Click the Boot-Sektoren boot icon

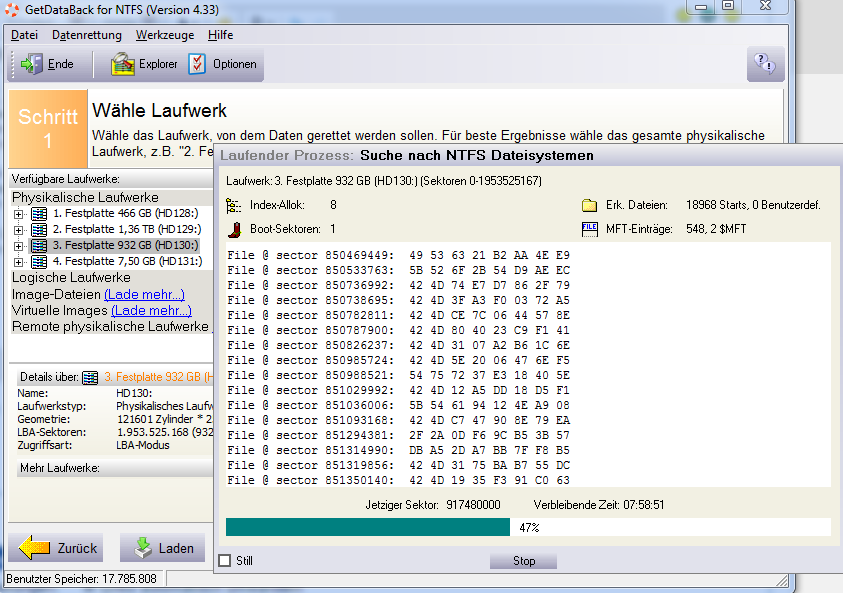234,230
